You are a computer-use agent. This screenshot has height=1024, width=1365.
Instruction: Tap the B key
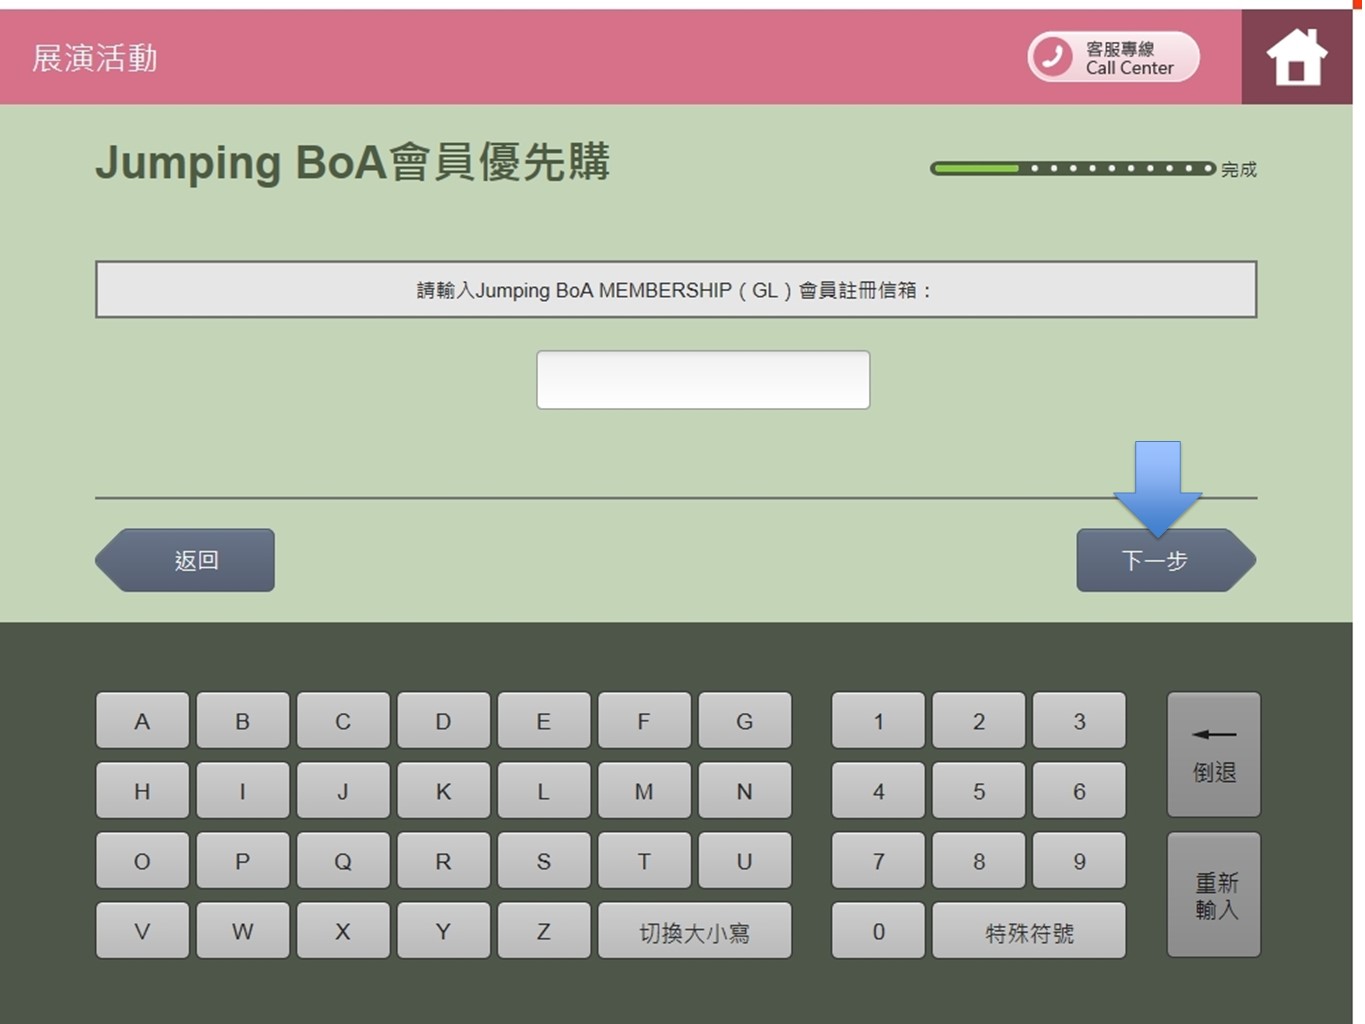click(243, 721)
